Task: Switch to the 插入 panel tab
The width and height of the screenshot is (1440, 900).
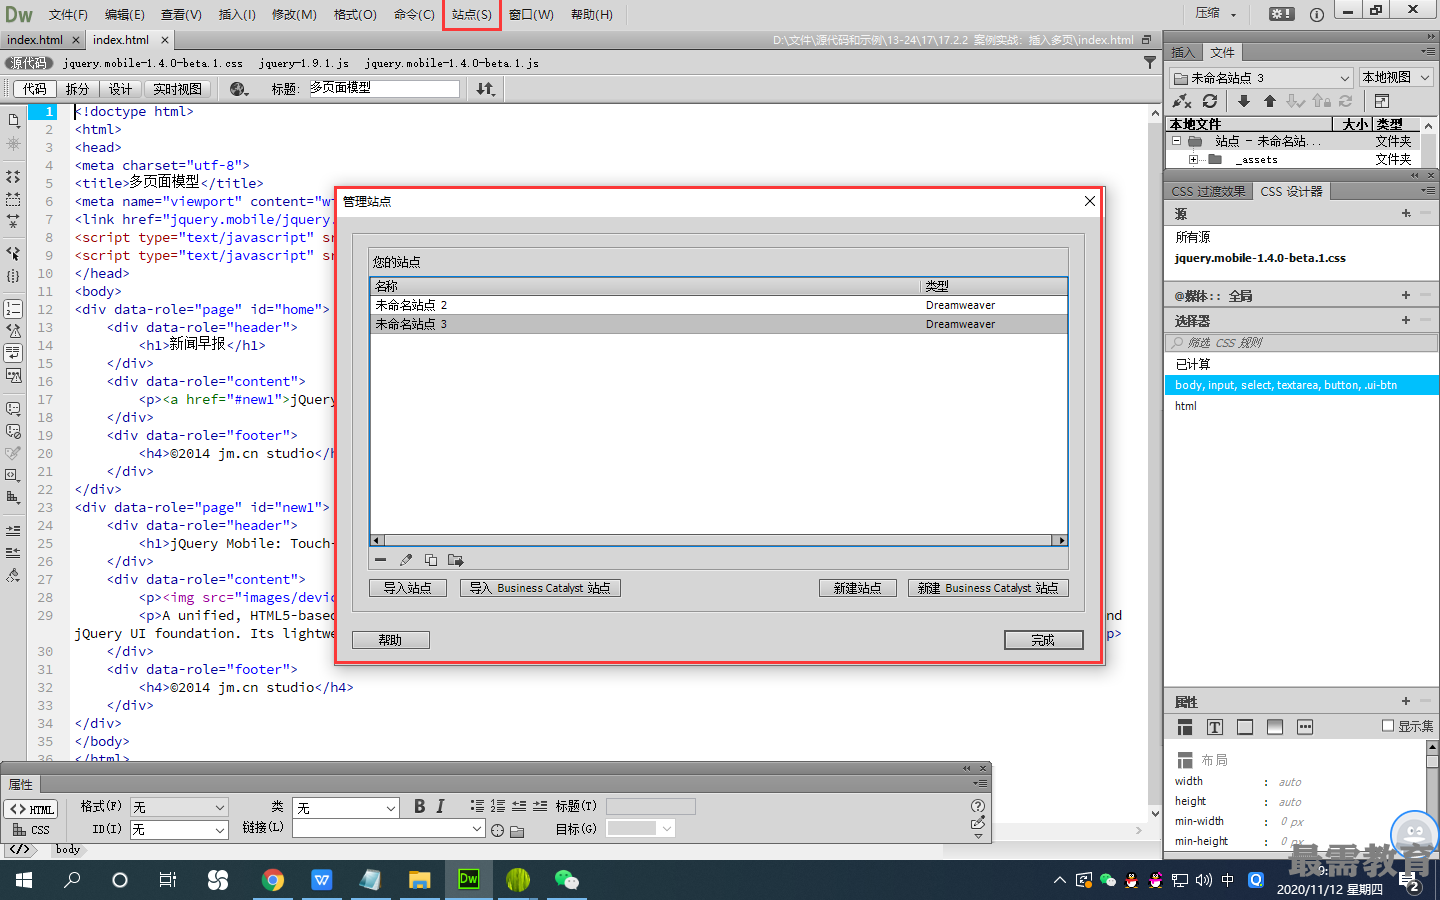Action: (x=1183, y=52)
